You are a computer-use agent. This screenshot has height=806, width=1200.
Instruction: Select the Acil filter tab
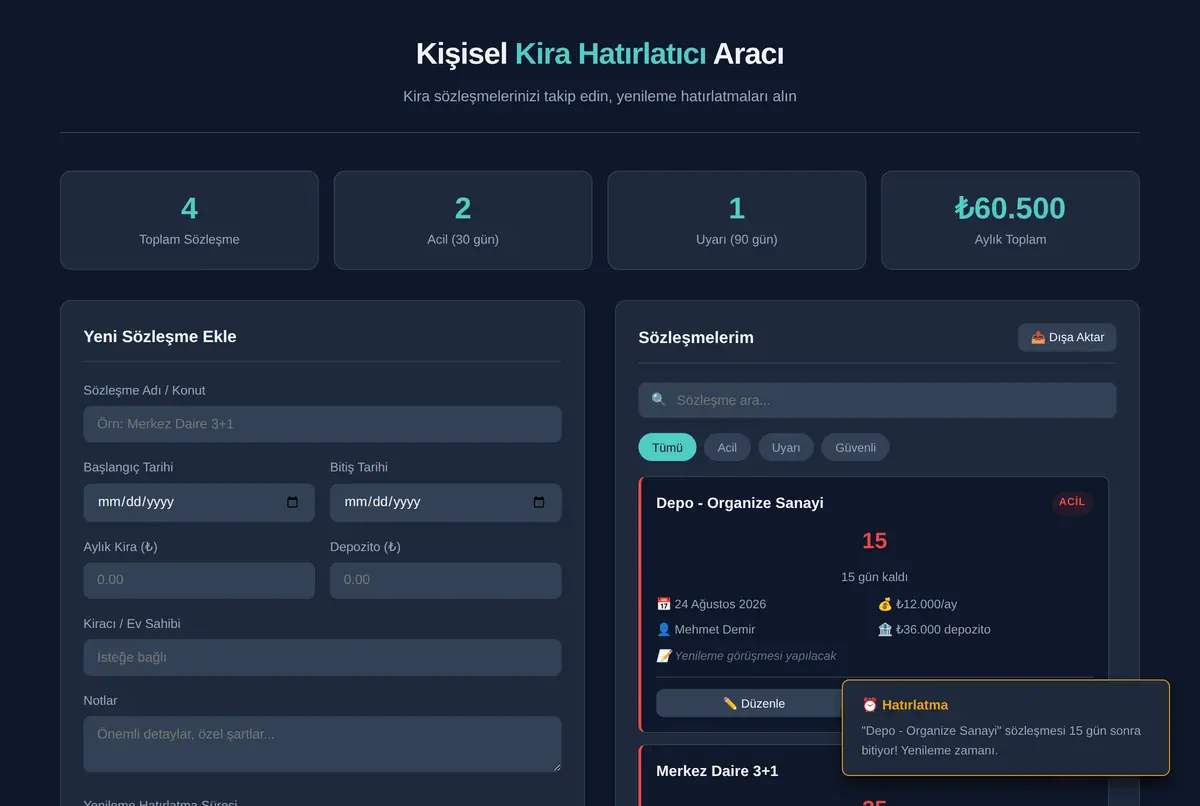(x=727, y=447)
